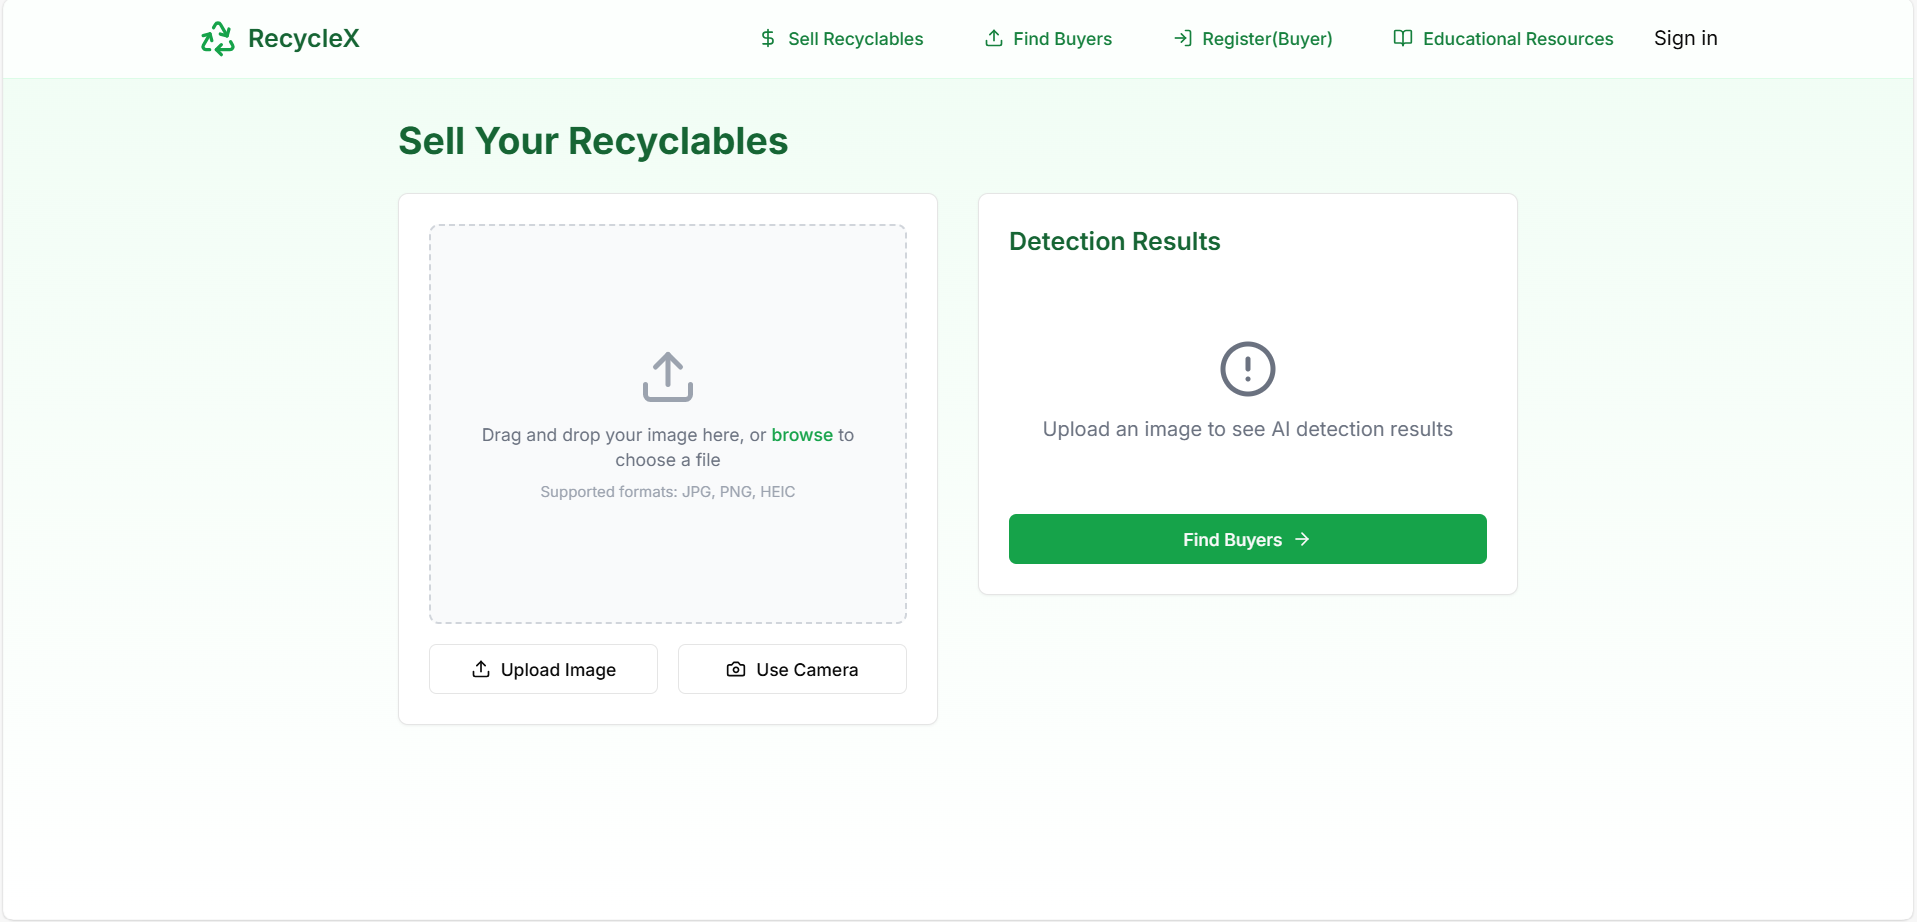
Task: Click the upload icon on Upload Image button
Action: point(480,669)
